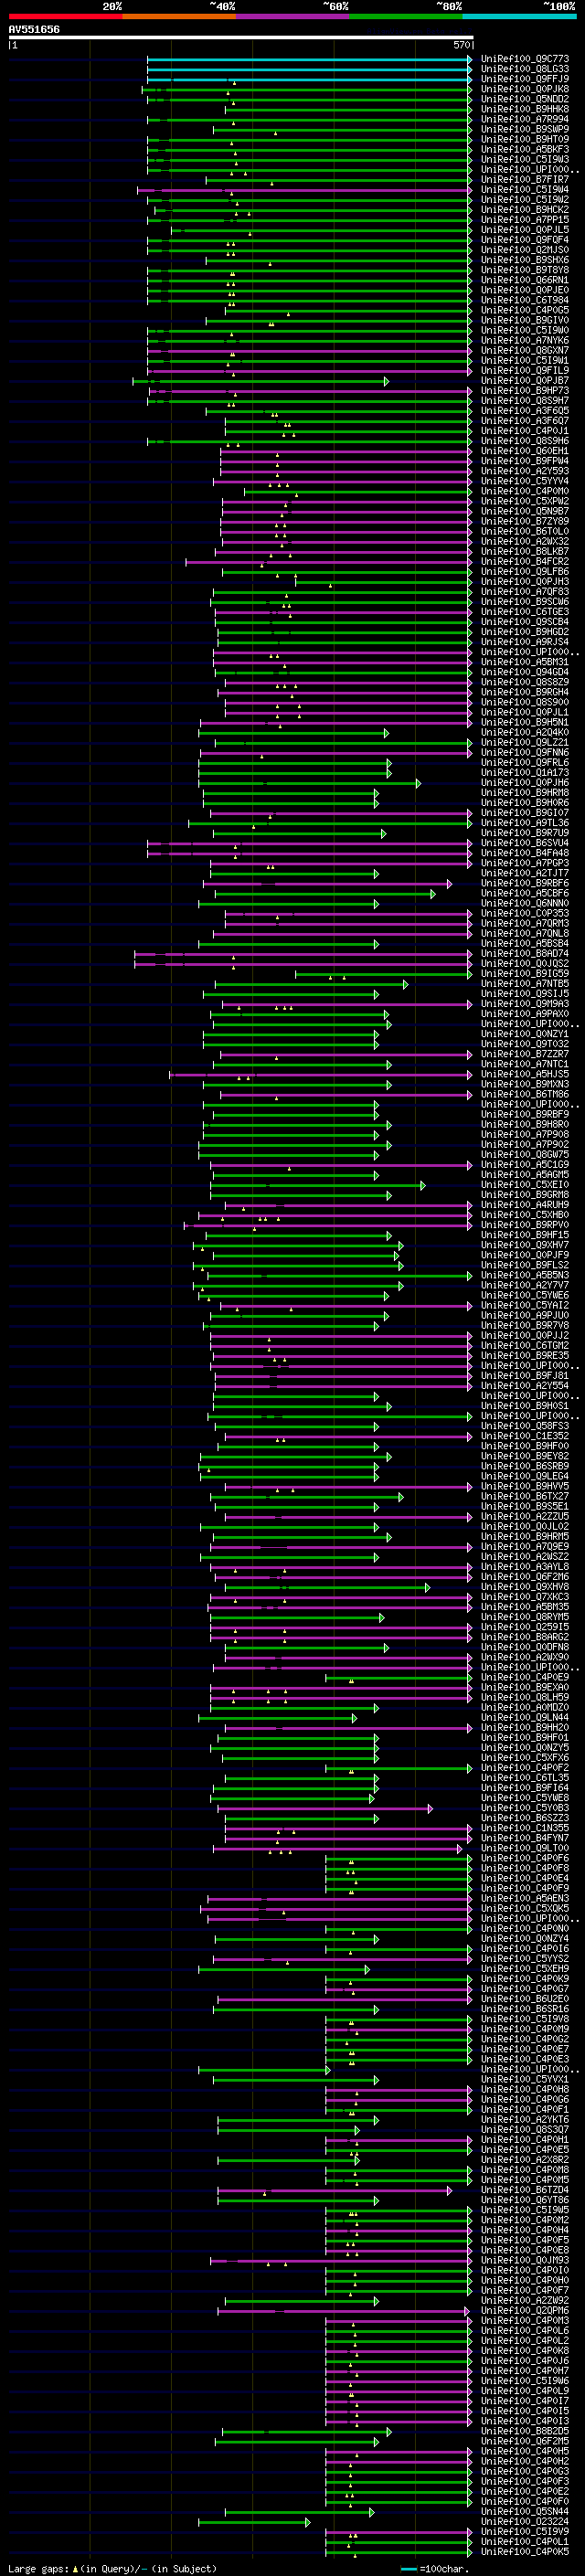Open hit label UniRef100_C5I9V9
Image resolution: width=585 pixels, height=2576 pixels.
coord(525,2532)
